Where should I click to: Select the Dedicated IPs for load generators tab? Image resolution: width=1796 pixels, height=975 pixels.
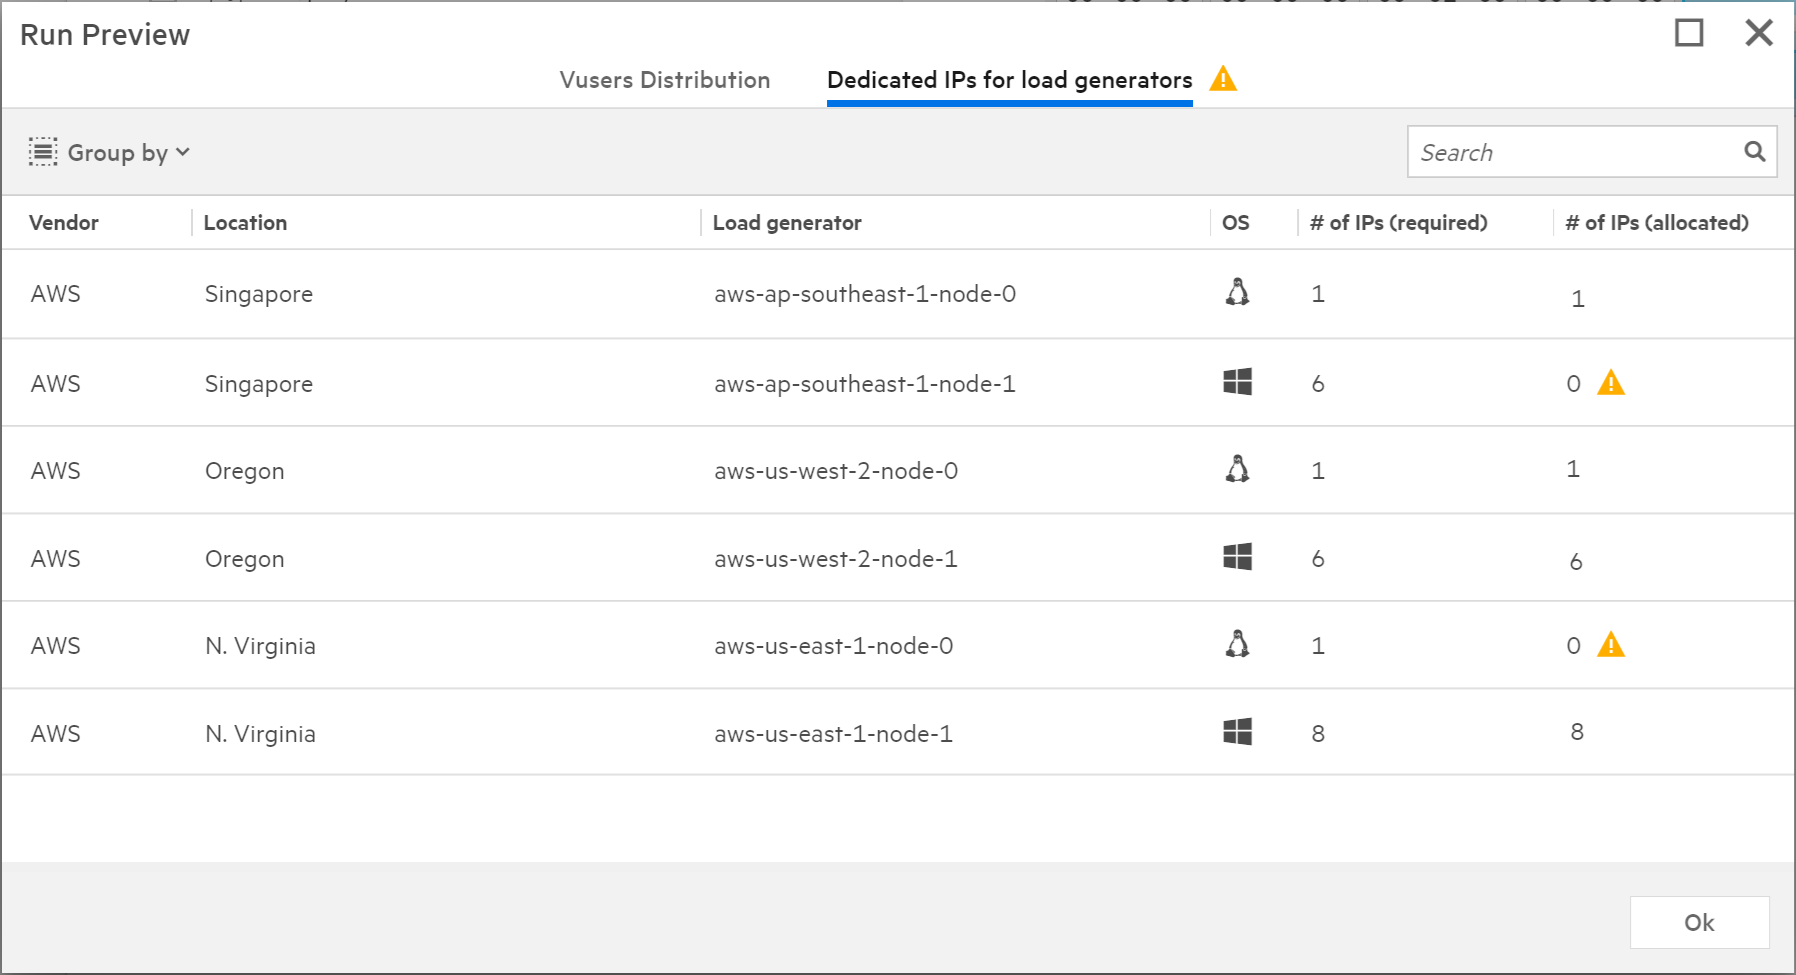(1009, 80)
